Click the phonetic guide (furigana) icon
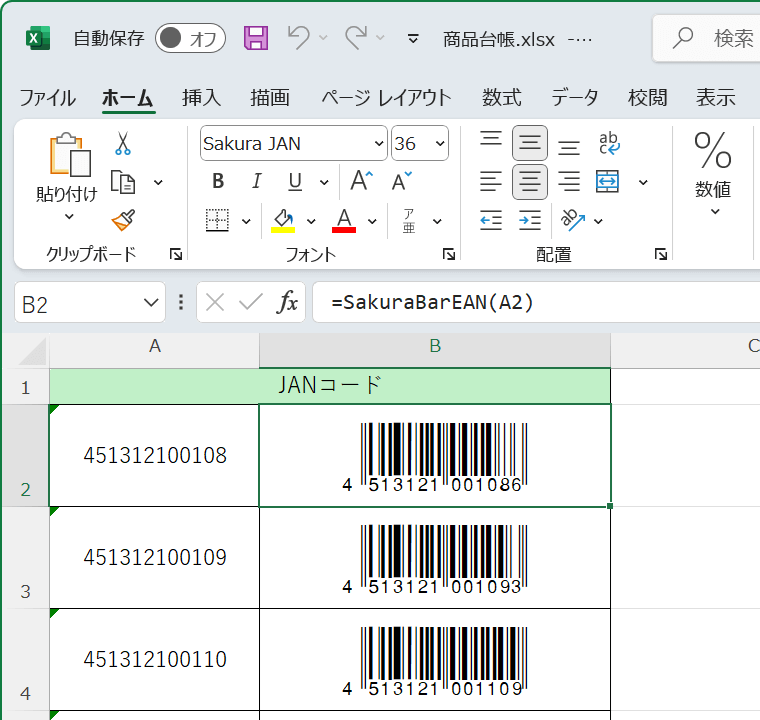This screenshot has width=760, height=720. coord(409,221)
